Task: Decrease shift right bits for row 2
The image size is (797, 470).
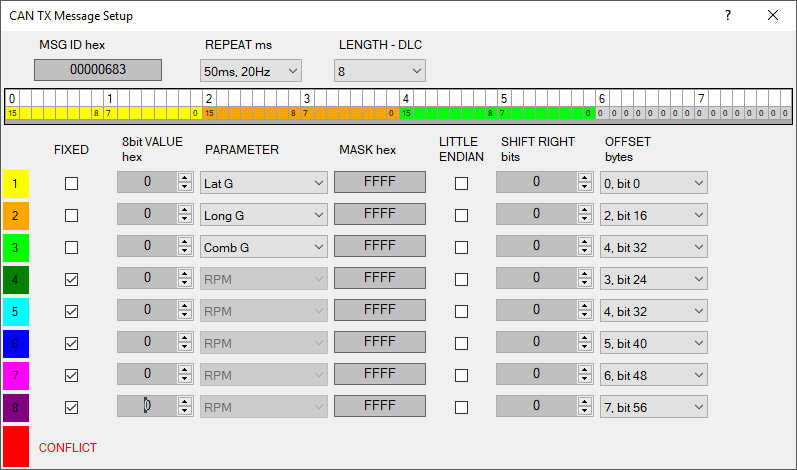Action: click(x=584, y=220)
